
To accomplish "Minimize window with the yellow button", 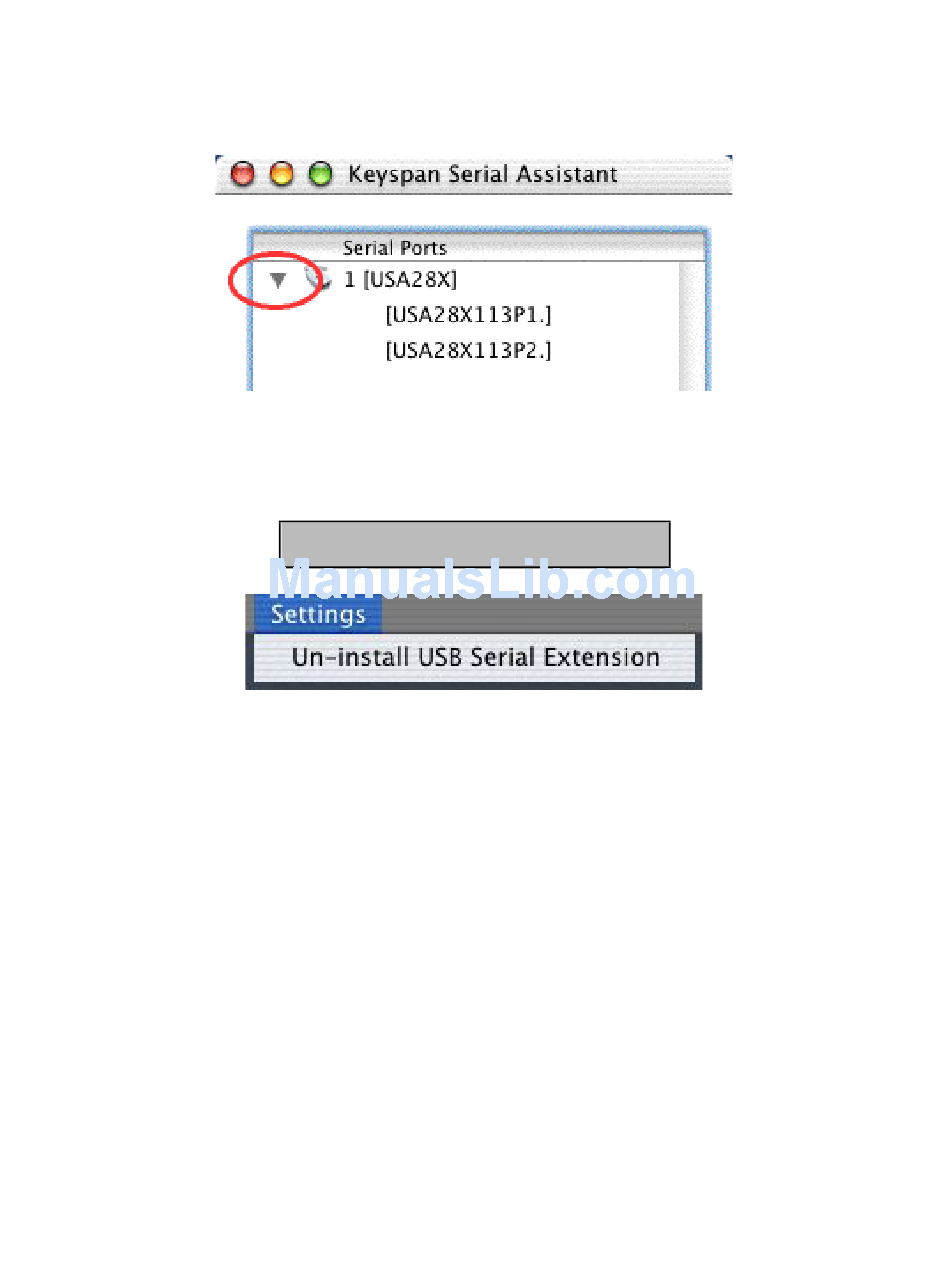I will coord(282,175).
